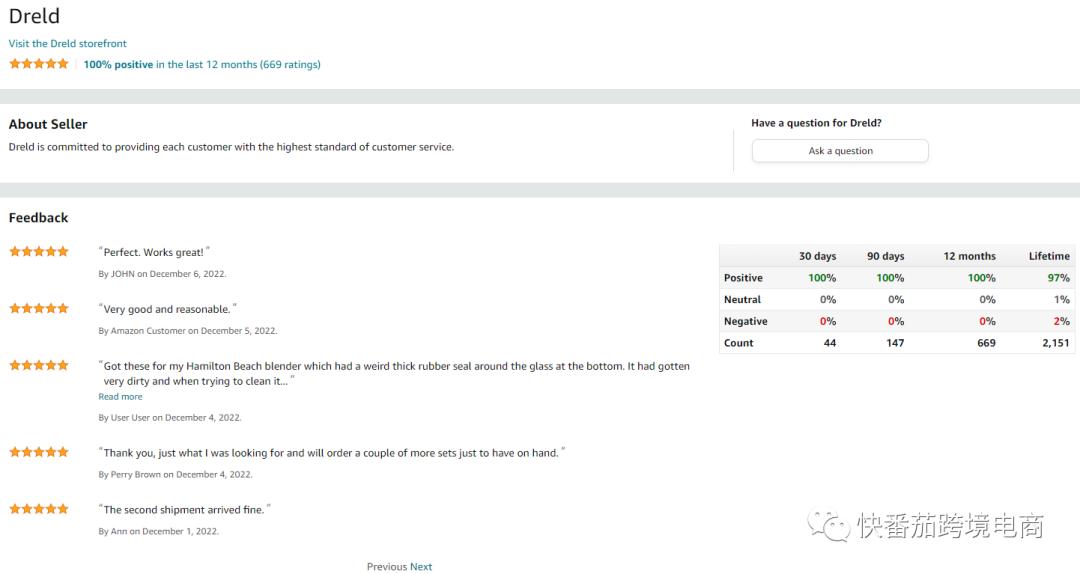Screen dimensions: 1080x574
Task: Click the seller star rating under Dreld
Action: (x=39, y=63)
